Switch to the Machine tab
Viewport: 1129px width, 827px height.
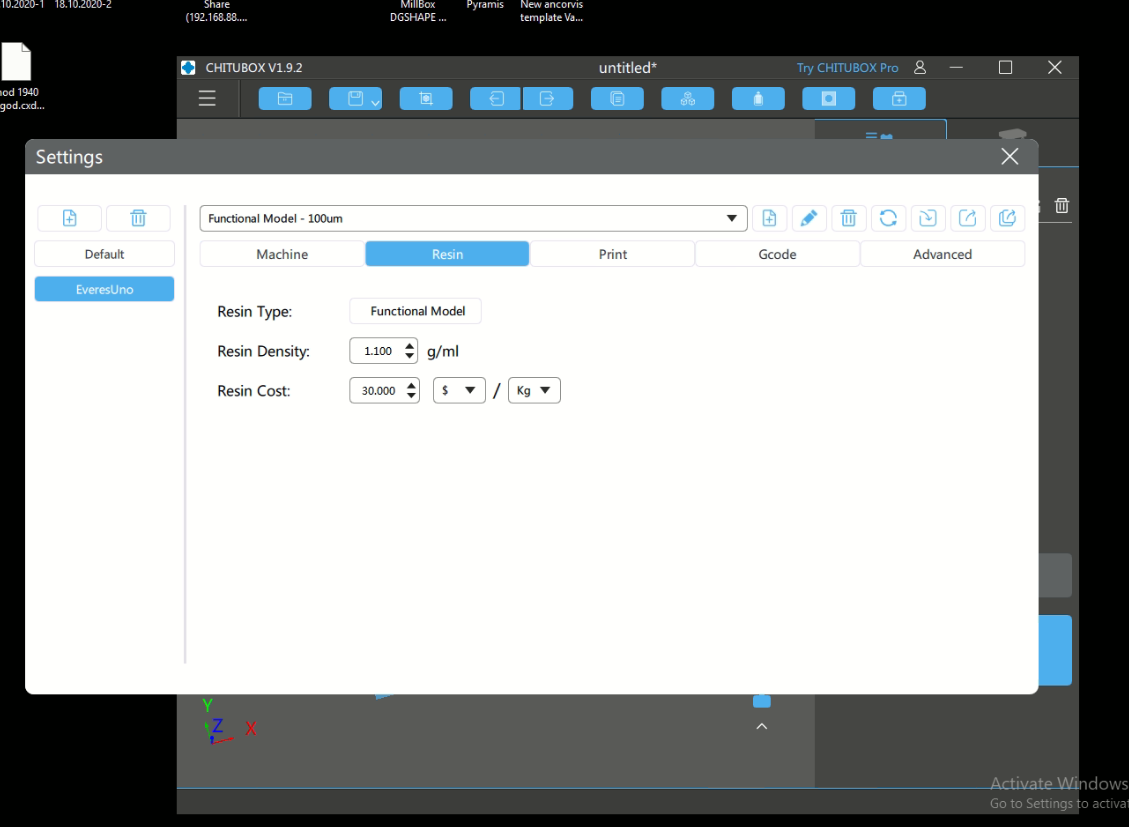(x=282, y=254)
